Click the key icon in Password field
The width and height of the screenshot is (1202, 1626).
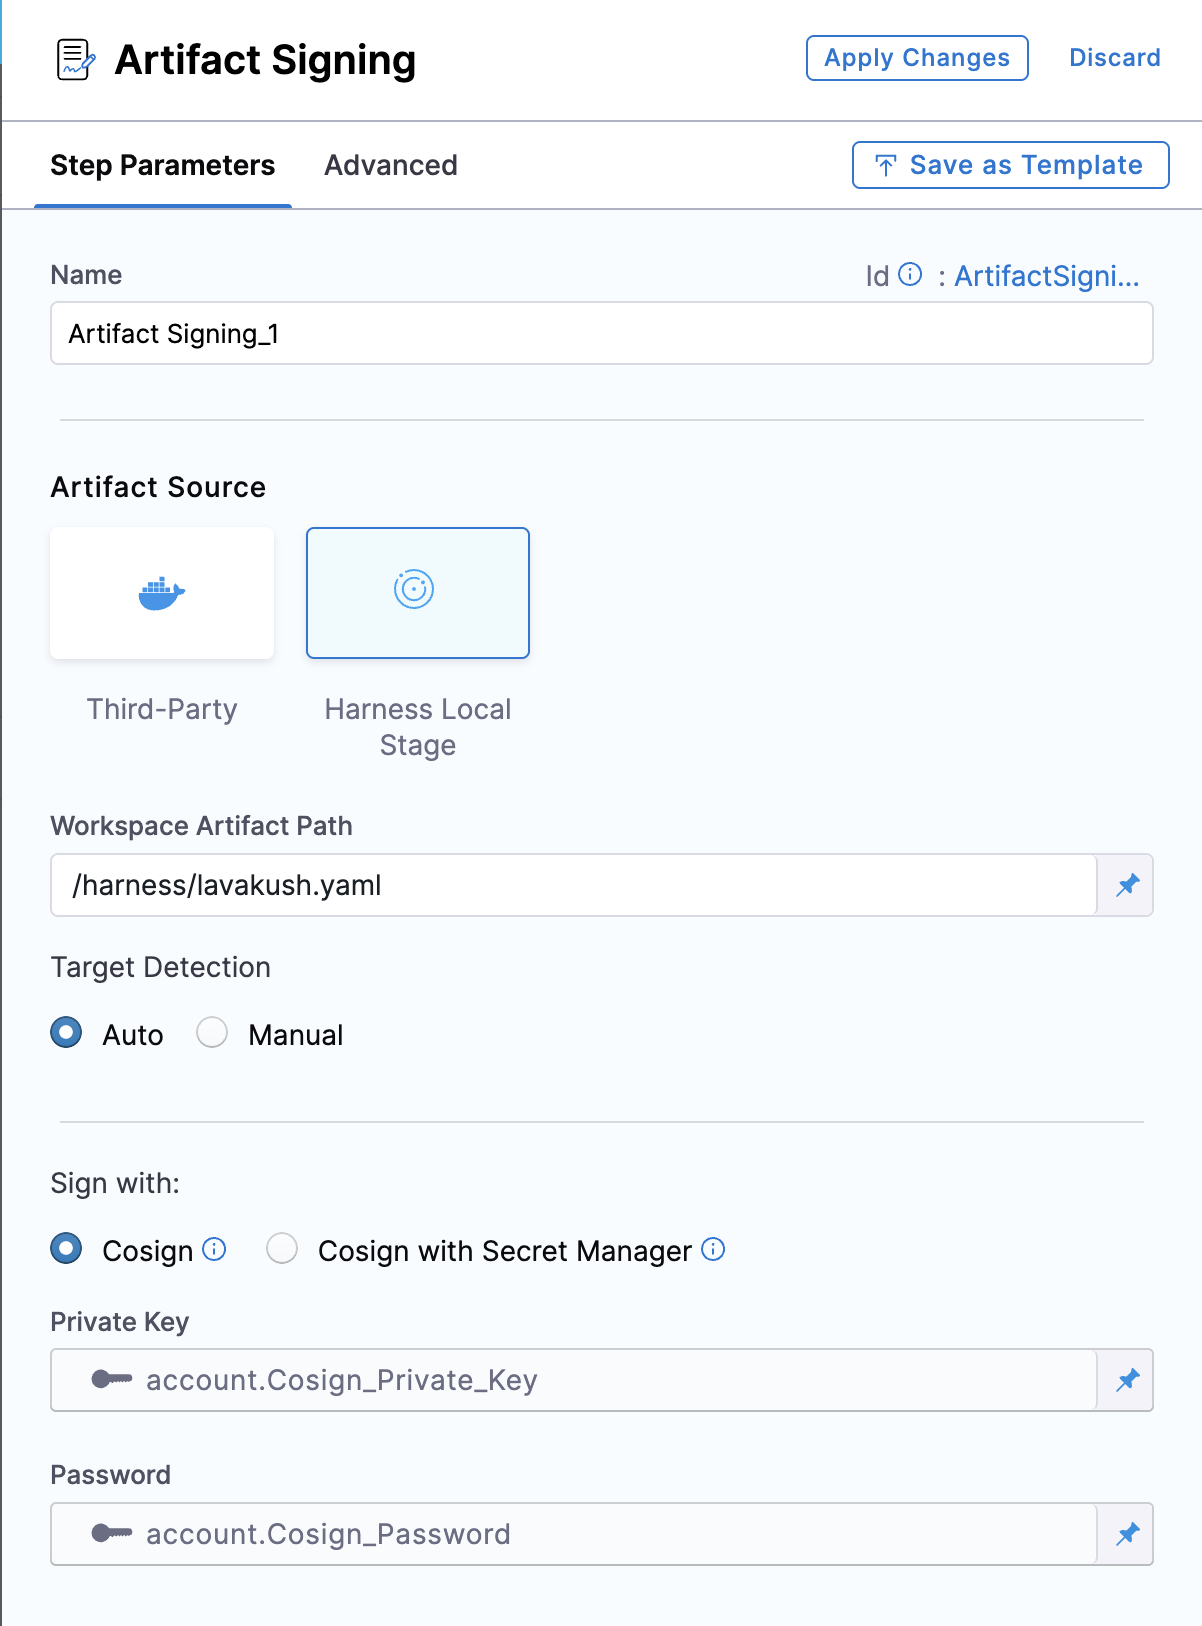[x=111, y=1534]
